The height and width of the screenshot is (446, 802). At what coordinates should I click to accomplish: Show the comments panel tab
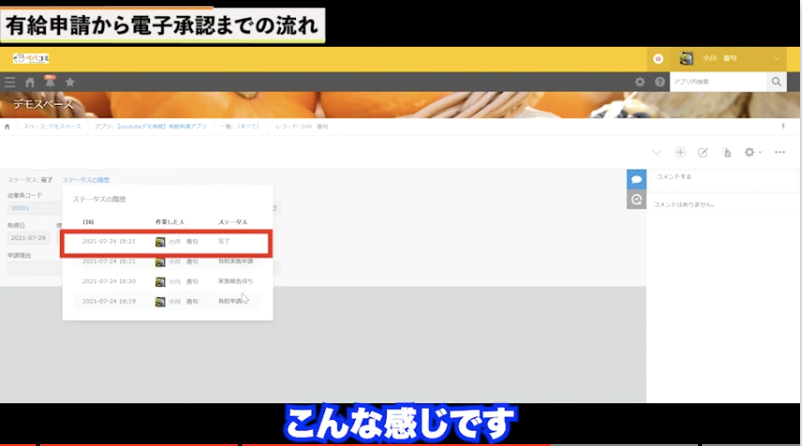(636, 179)
